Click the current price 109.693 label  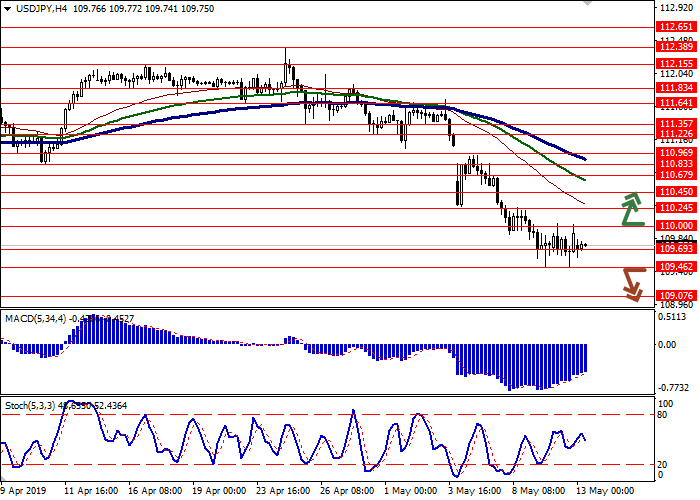pos(675,248)
